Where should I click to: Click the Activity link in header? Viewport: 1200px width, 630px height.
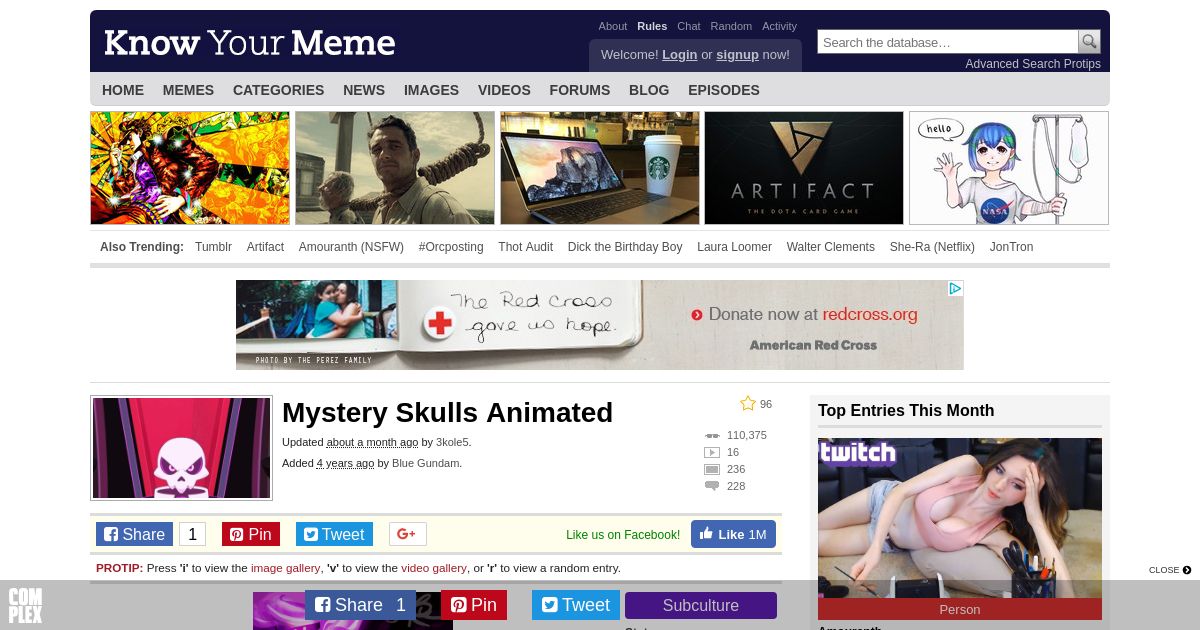point(780,26)
